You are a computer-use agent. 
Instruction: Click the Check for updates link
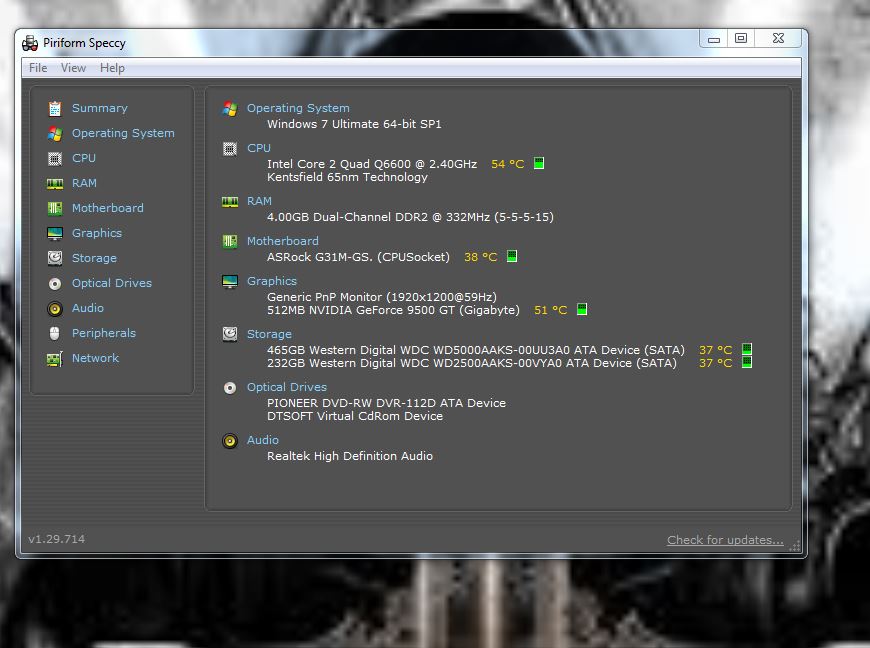(x=725, y=540)
